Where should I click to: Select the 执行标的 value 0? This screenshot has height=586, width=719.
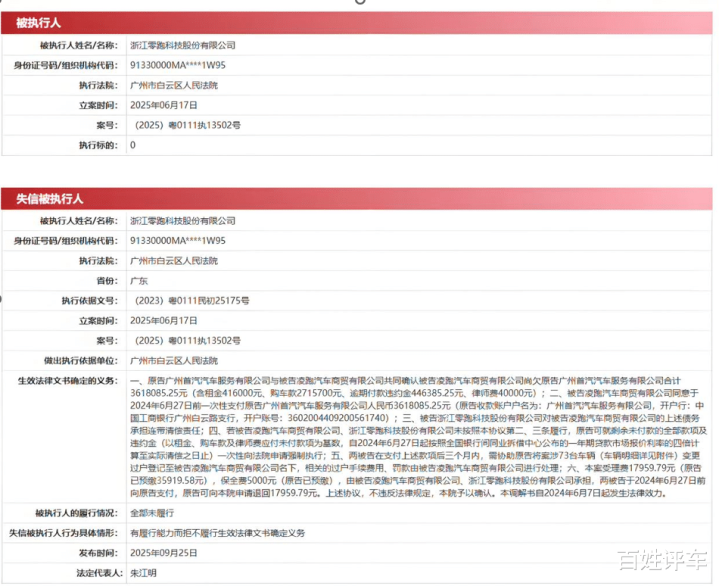tap(133, 145)
